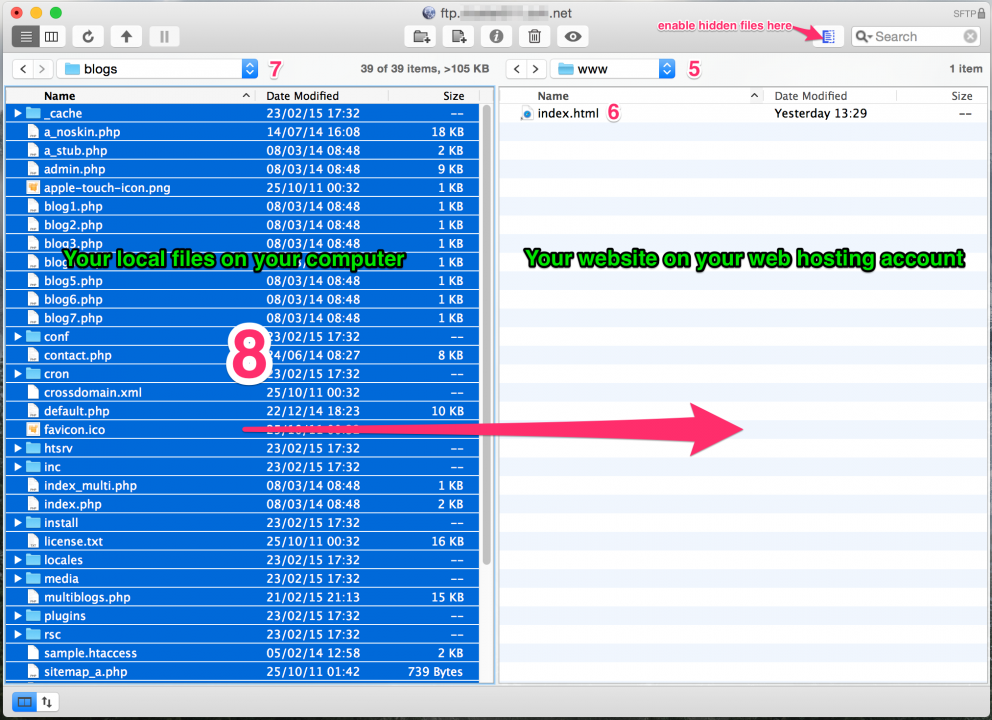Clear the search field with X button
Image resolution: width=992 pixels, height=720 pixels.
tap(970, 37)
